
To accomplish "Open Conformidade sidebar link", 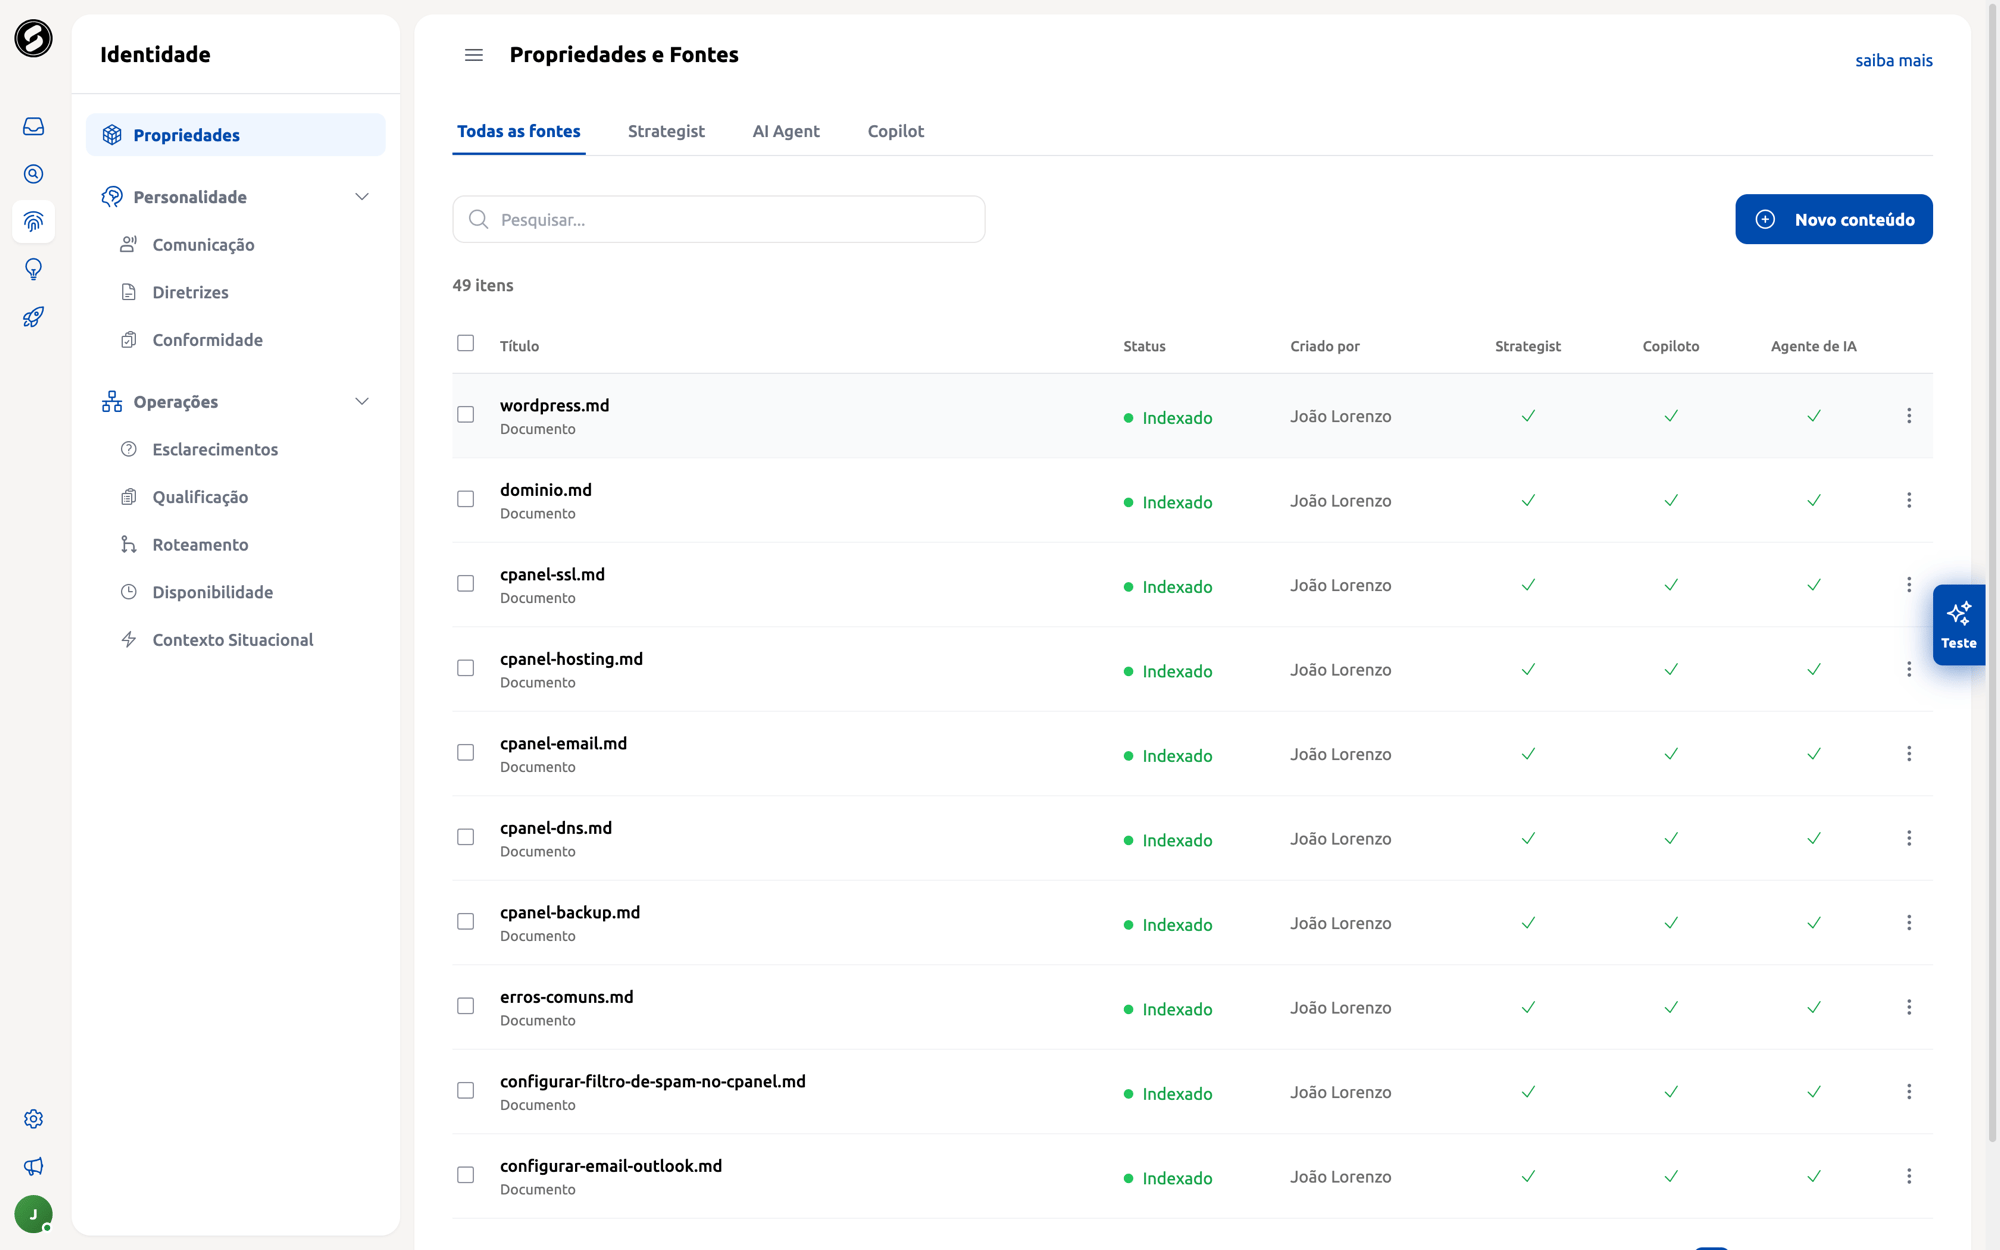I will pyautogui.click(x=207, y=340).
